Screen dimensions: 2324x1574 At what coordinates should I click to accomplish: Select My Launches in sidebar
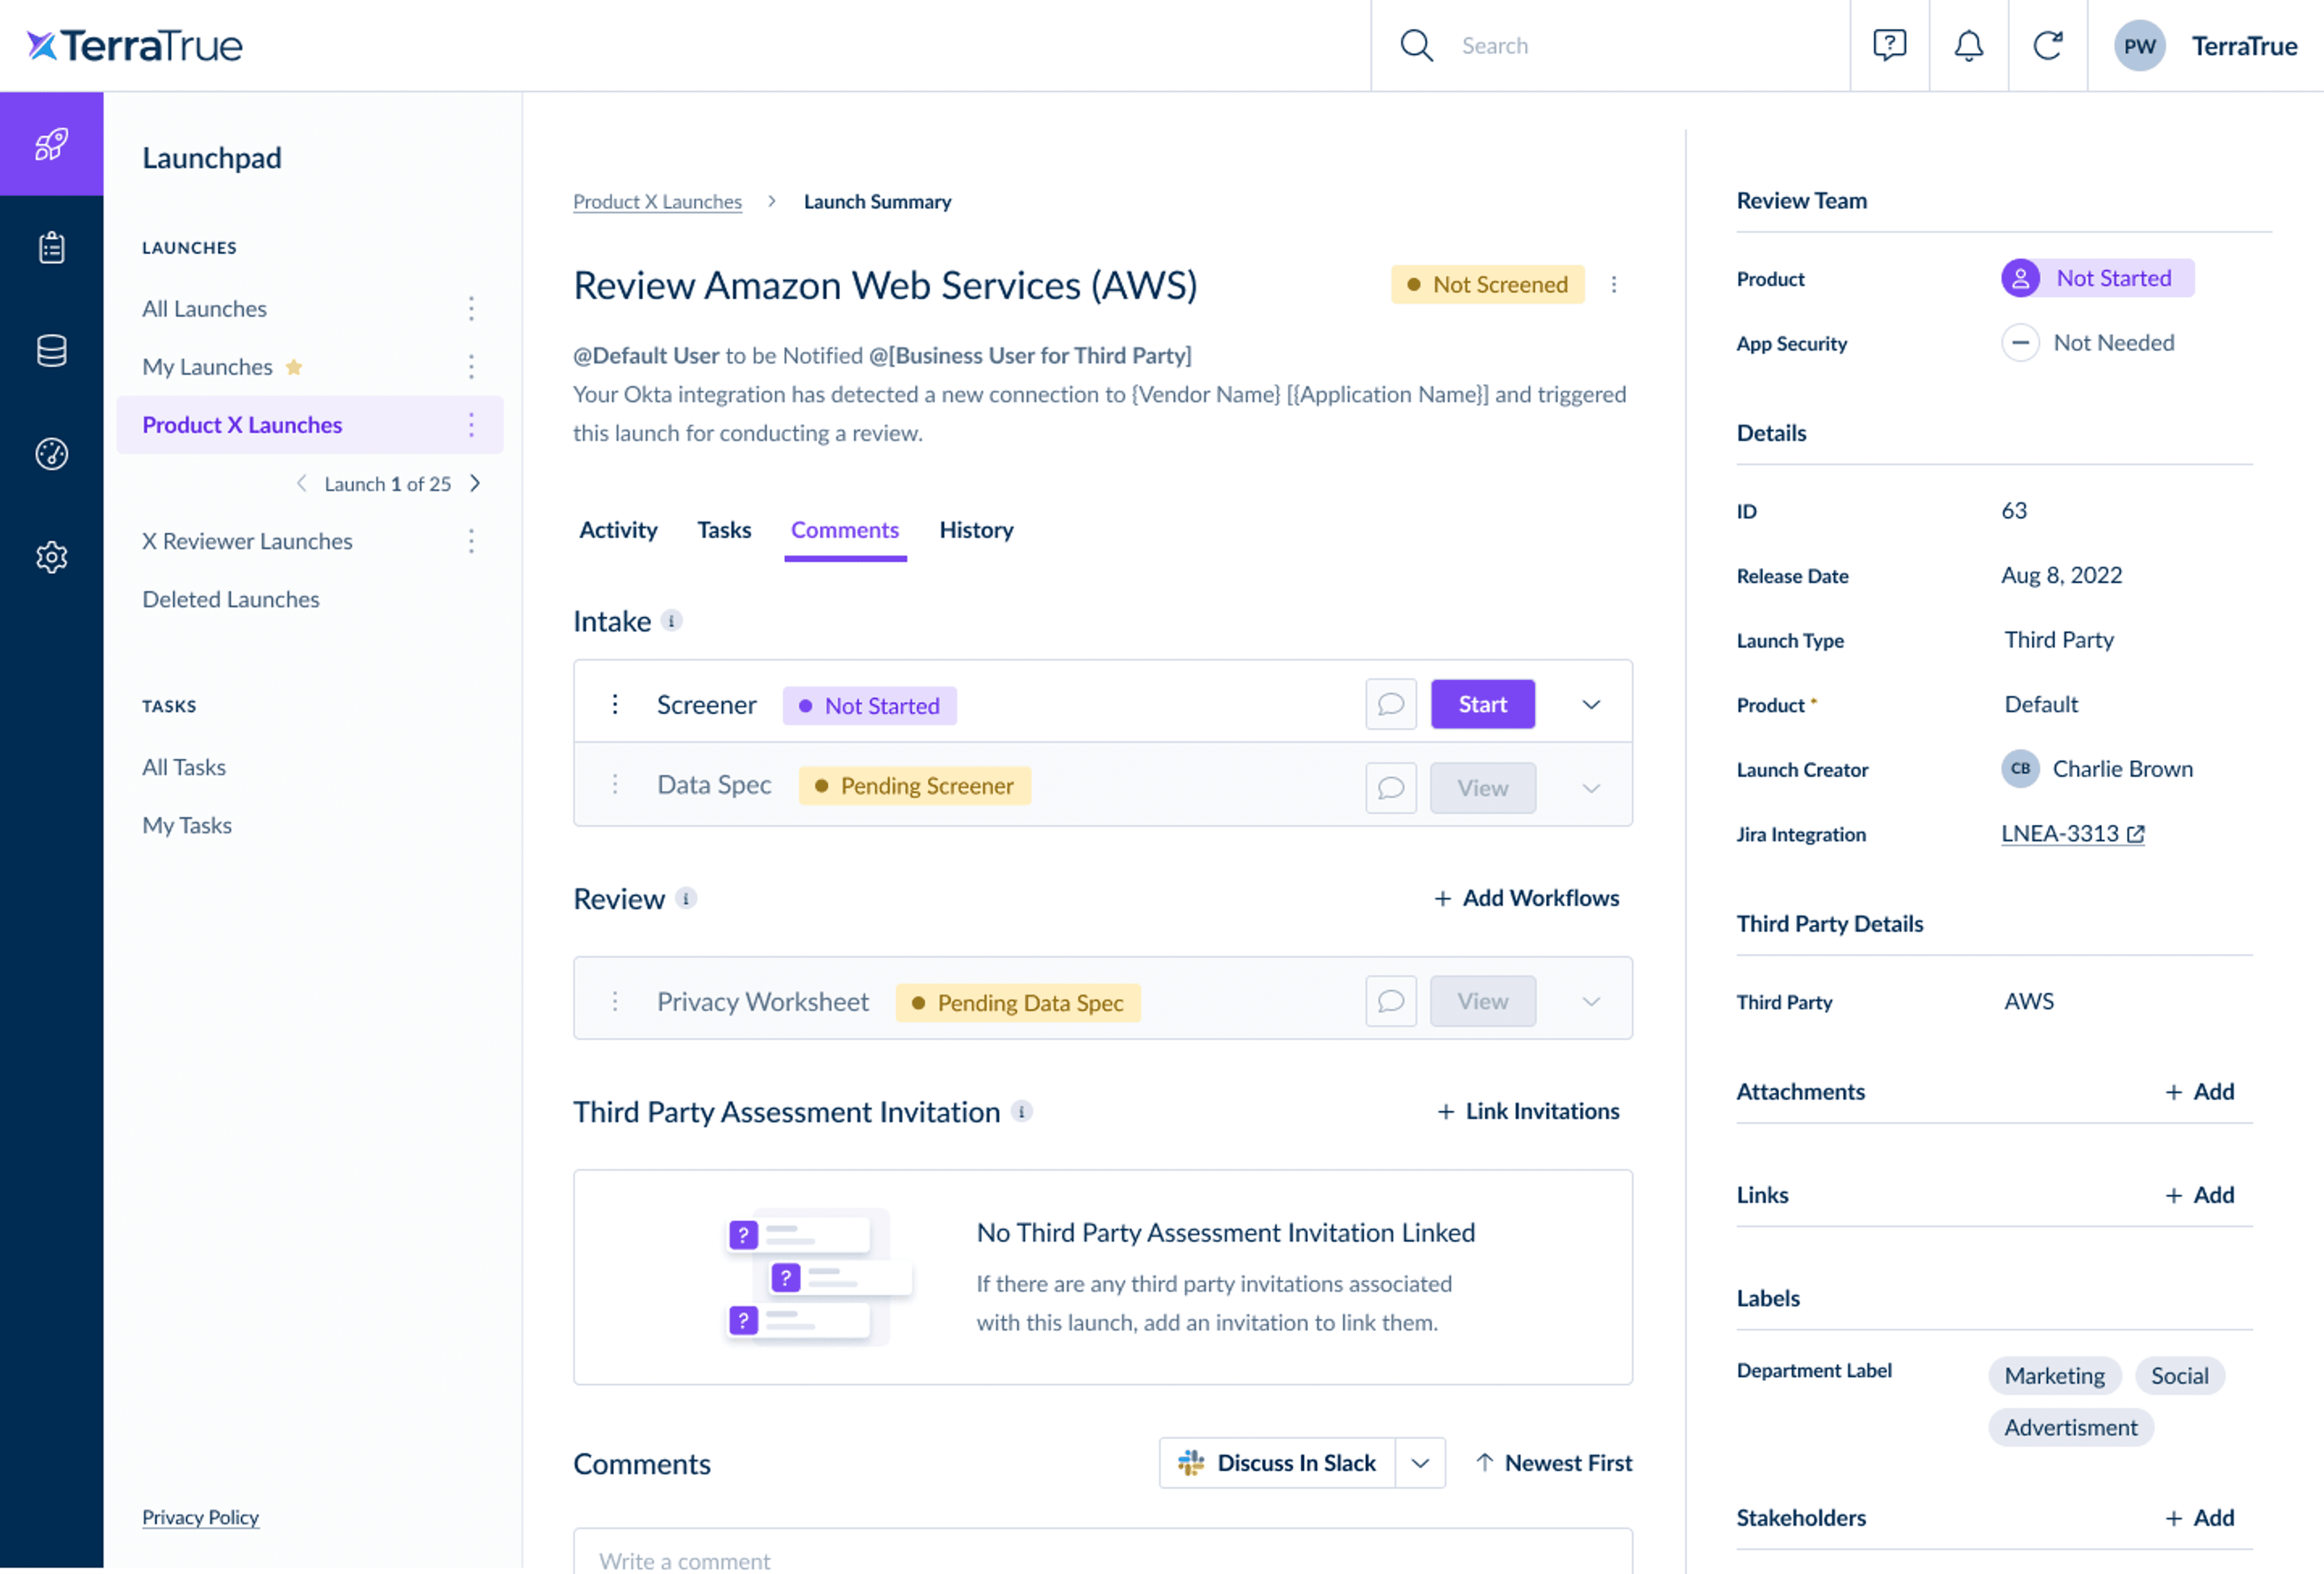point(207,367)
